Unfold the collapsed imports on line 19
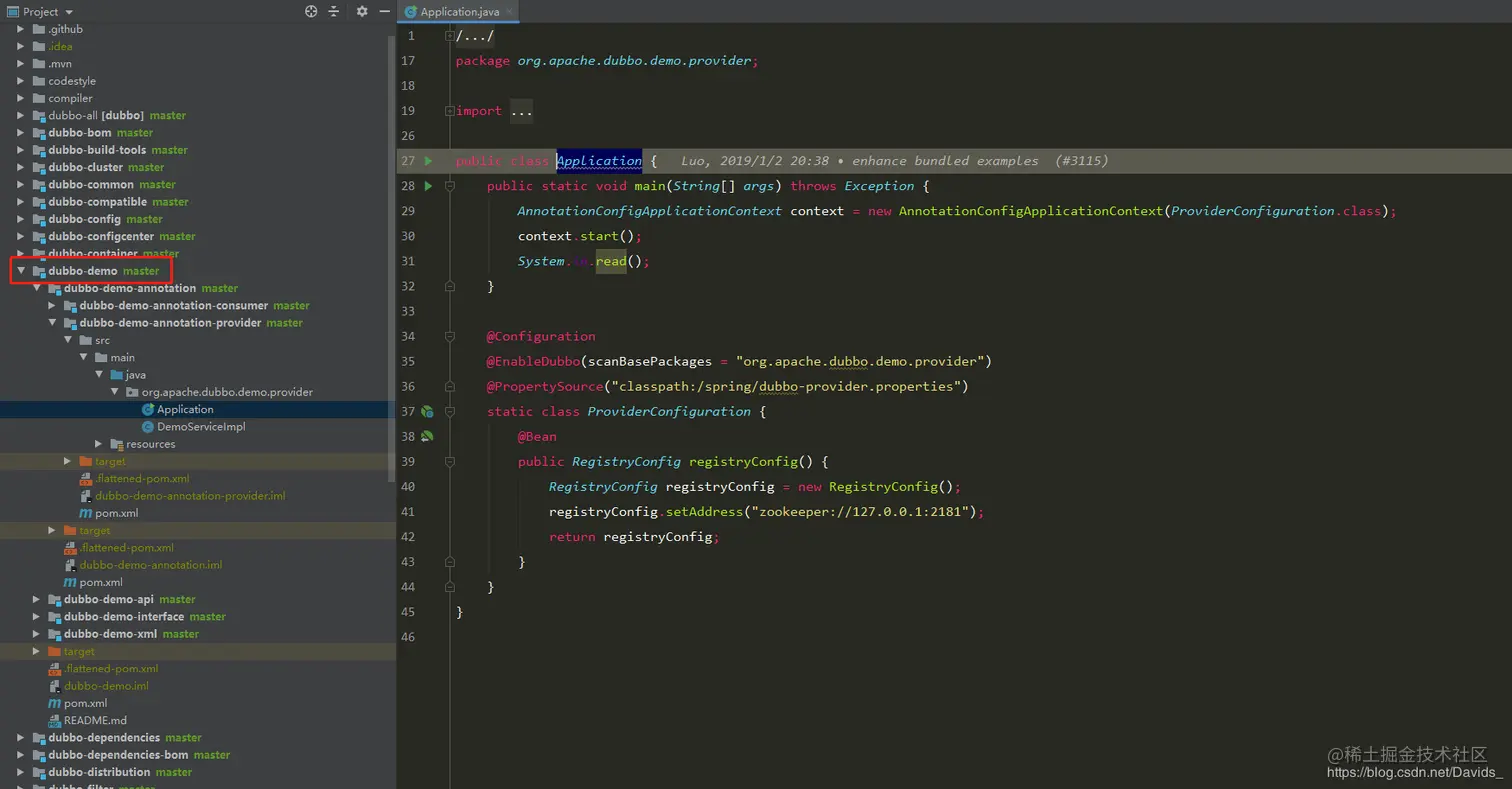1512x789 pixels. 450,111
